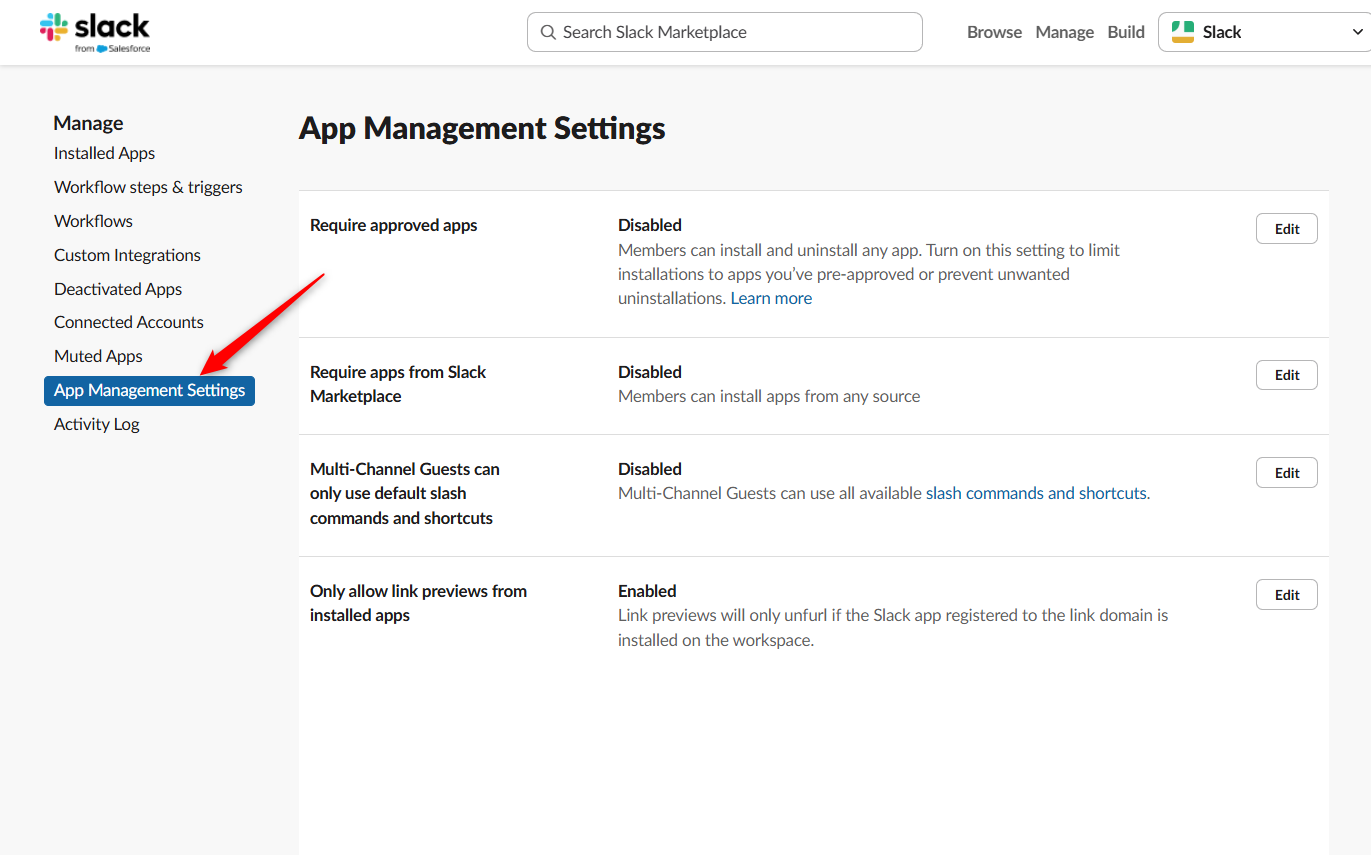Viewport: 1371px width, 855px height.
Task: Follow the Learn more link
Action: [771, 298]
